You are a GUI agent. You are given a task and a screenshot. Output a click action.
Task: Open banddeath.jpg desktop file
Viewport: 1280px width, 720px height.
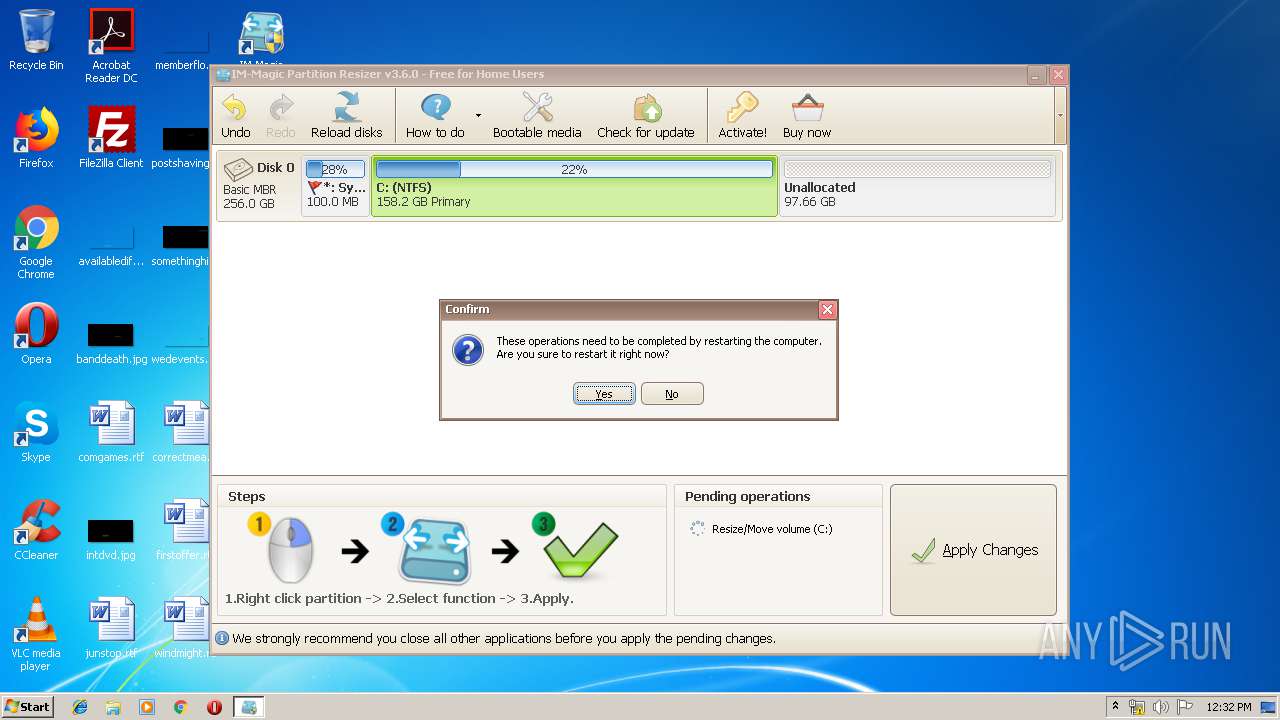point(111,342)
